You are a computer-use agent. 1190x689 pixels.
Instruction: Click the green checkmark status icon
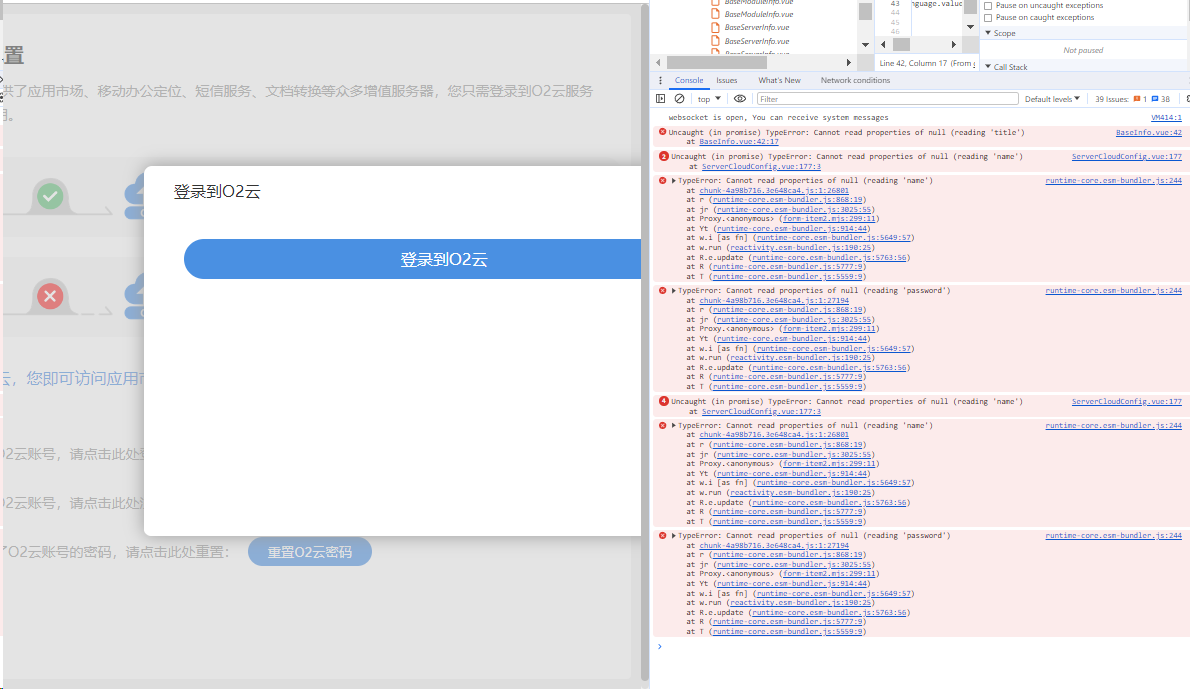pyautogui.click(x=50, y=197)
